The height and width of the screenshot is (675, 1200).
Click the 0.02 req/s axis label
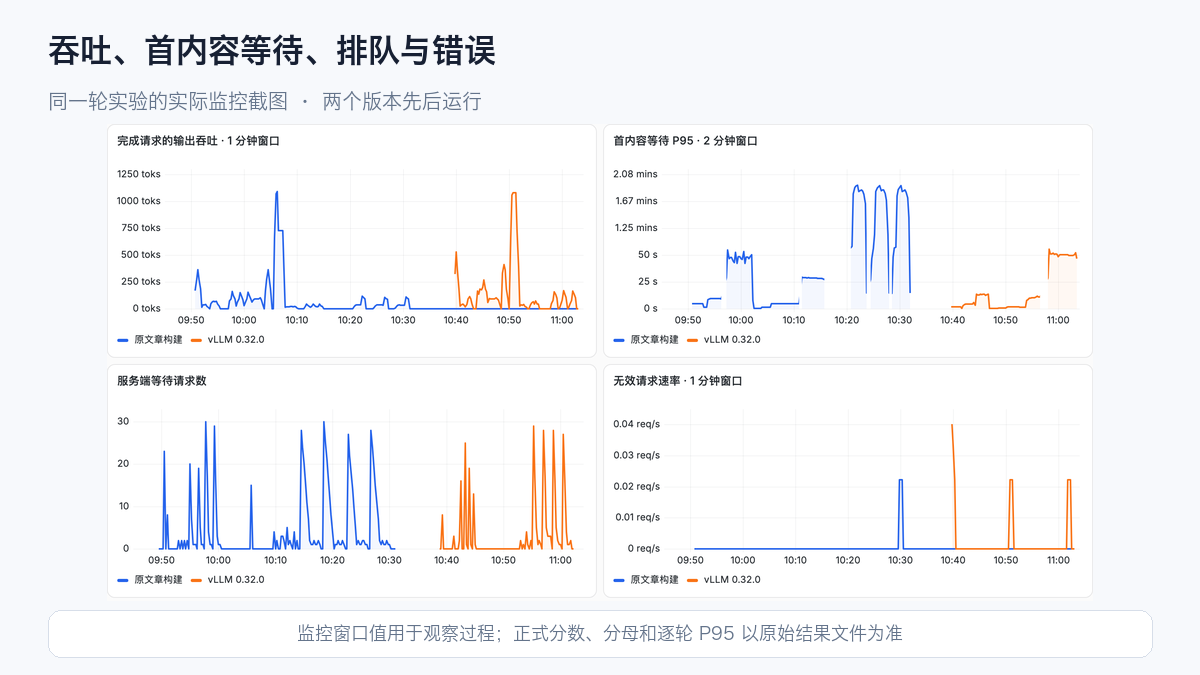point(637,486)
